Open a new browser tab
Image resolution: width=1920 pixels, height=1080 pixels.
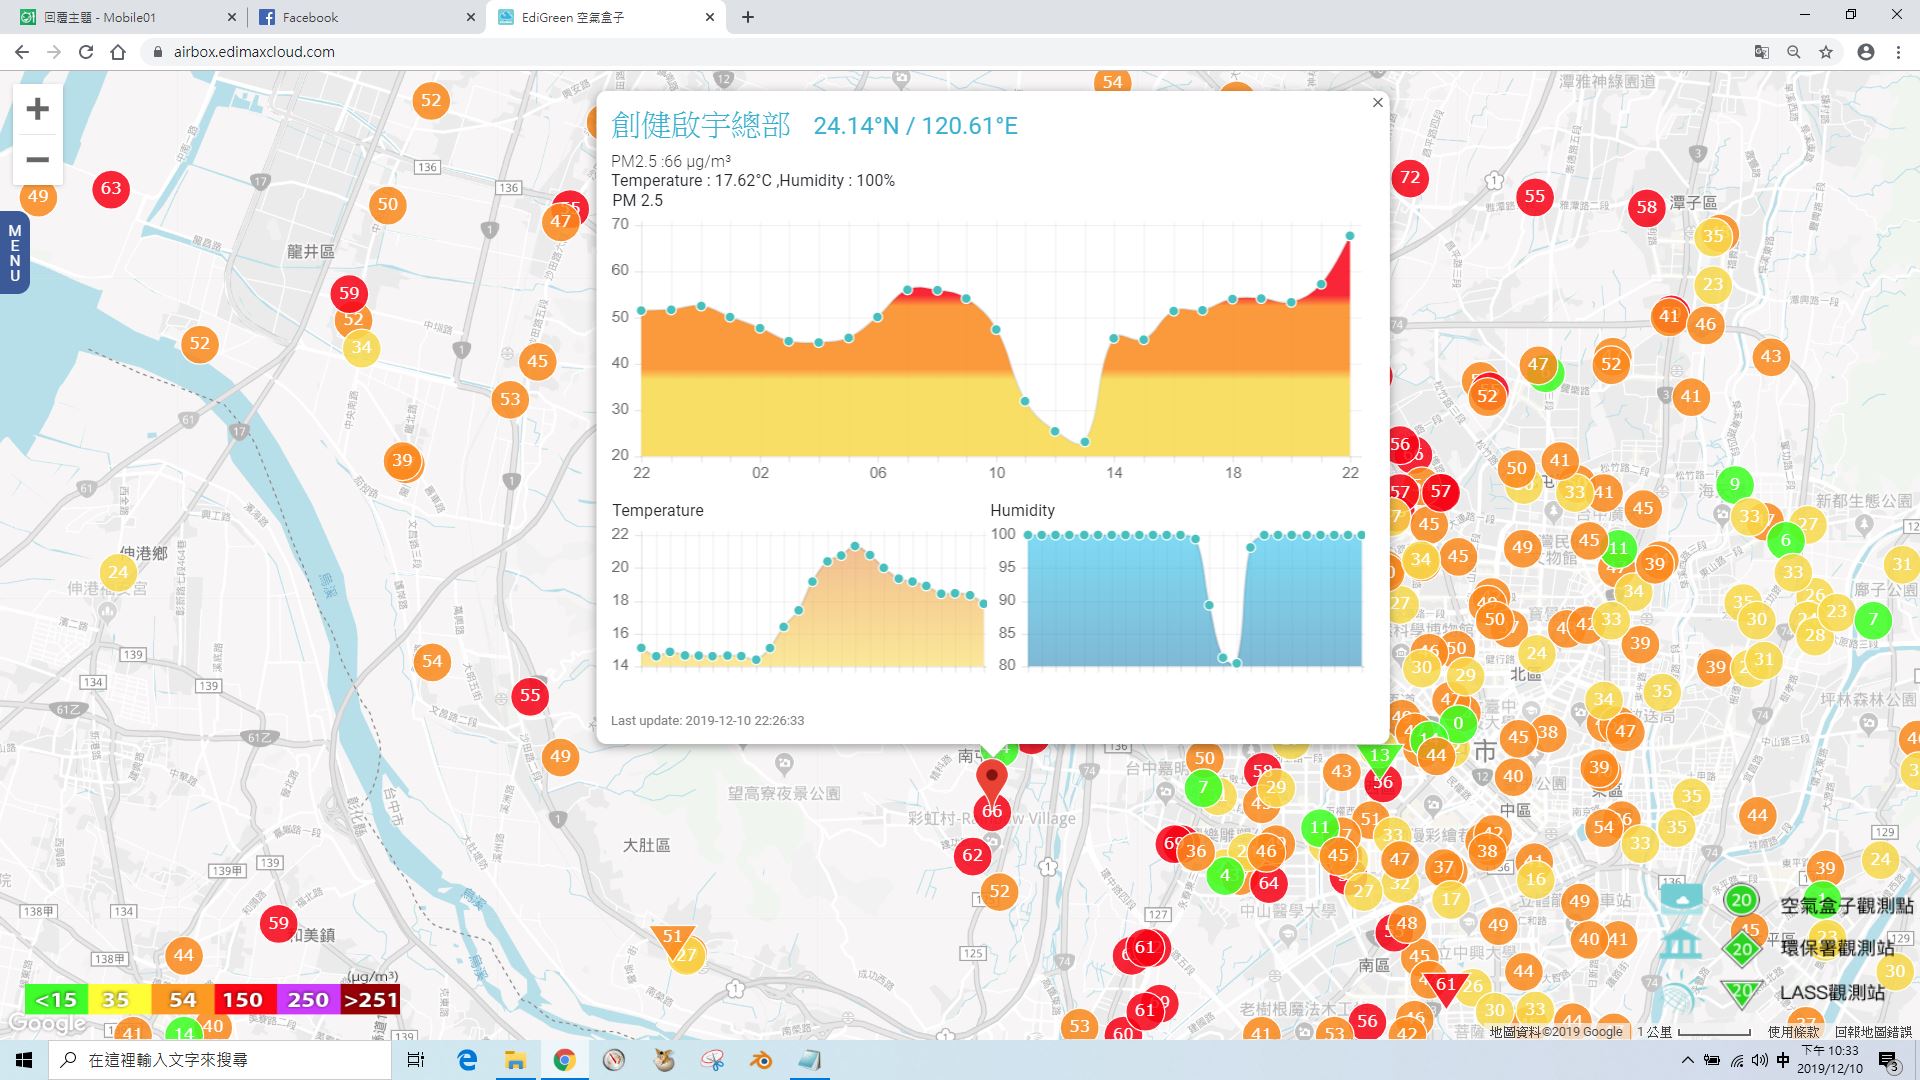tap(748, 17)
